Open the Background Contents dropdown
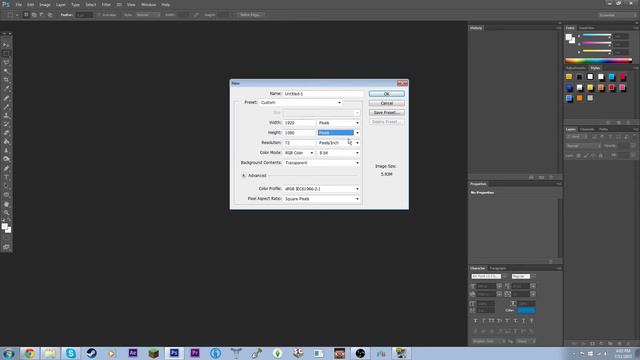This screenshot has height=360, width=640. [x=322, y=163]
